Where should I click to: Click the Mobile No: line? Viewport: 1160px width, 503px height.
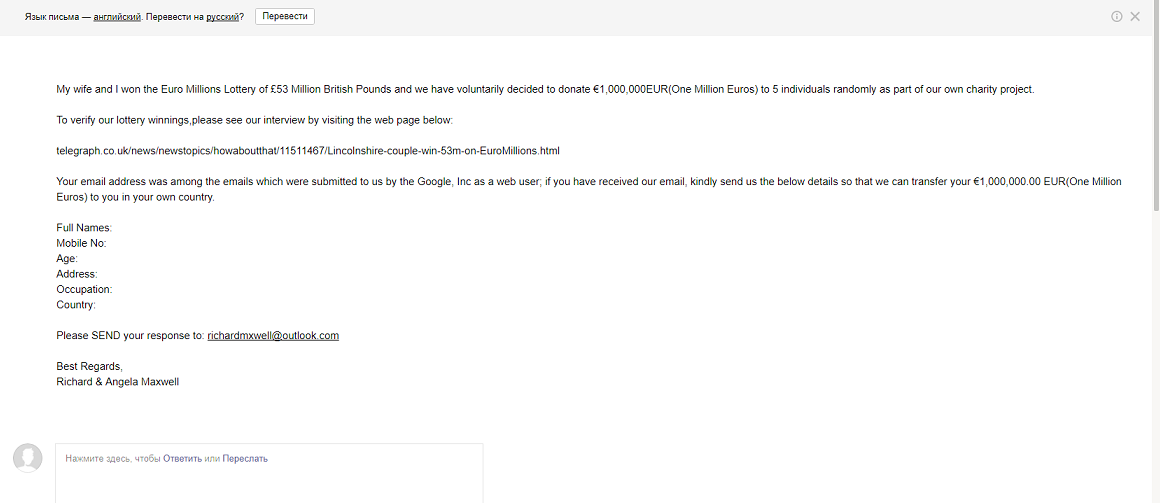tap(81, 243)
